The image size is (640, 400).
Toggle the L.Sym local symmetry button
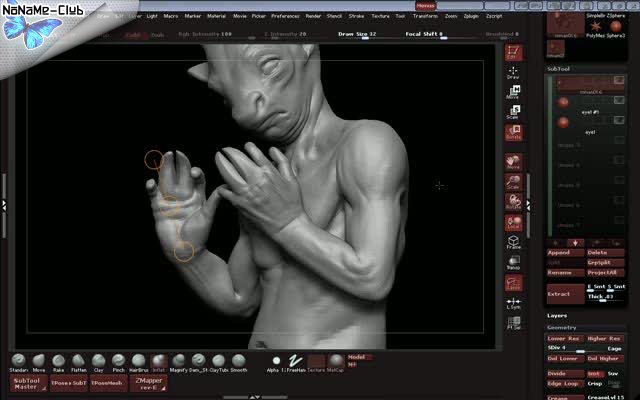point(514,302)
